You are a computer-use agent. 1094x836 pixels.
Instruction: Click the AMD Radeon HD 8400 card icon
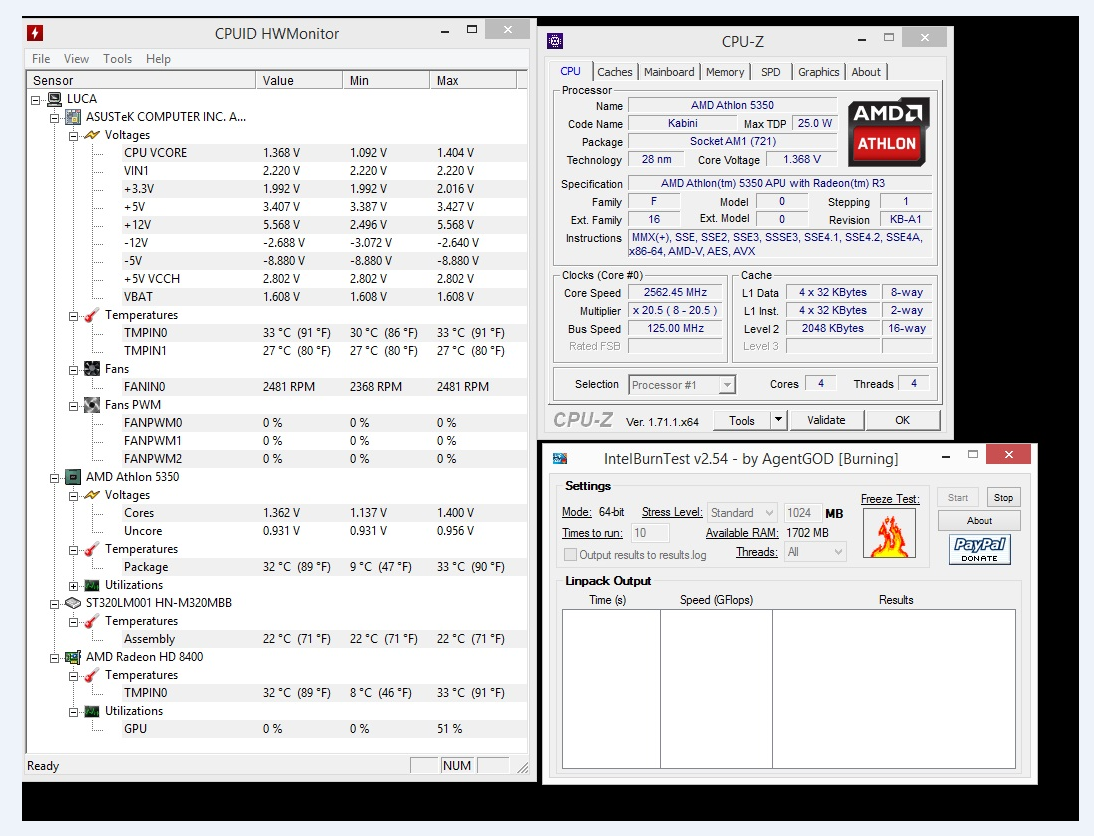coord(73,657)
